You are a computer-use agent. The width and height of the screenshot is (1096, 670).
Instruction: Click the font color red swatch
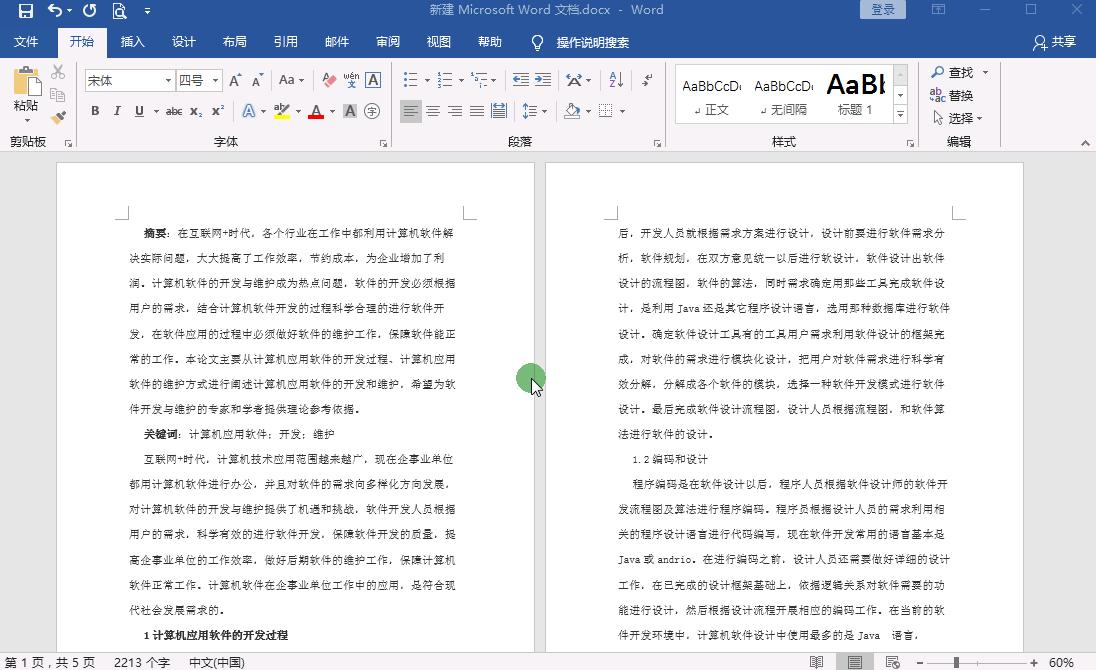coord(316,118)
